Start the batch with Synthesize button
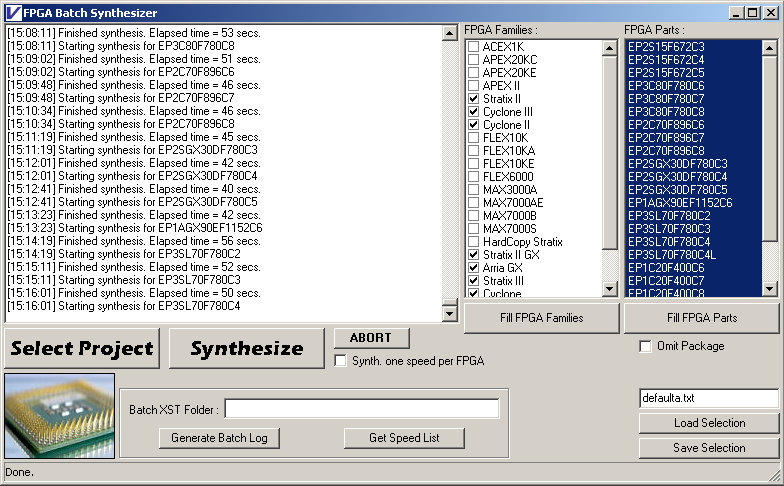The image size is (784, 486). [x=247, y=348]
